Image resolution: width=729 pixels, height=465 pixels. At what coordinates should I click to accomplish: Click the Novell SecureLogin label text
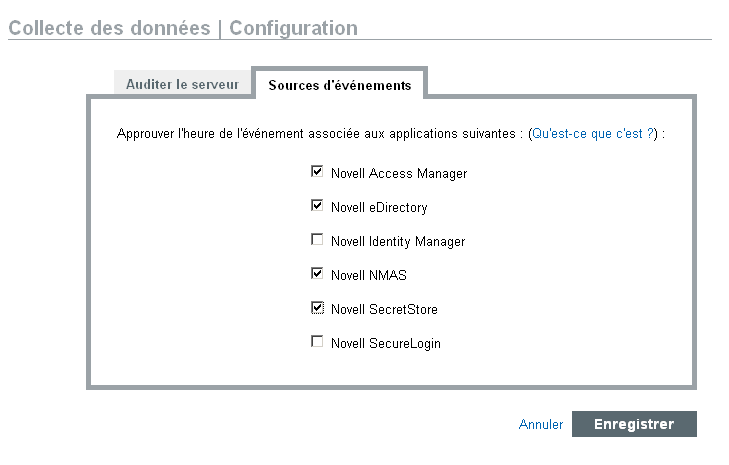click(385, 343)
